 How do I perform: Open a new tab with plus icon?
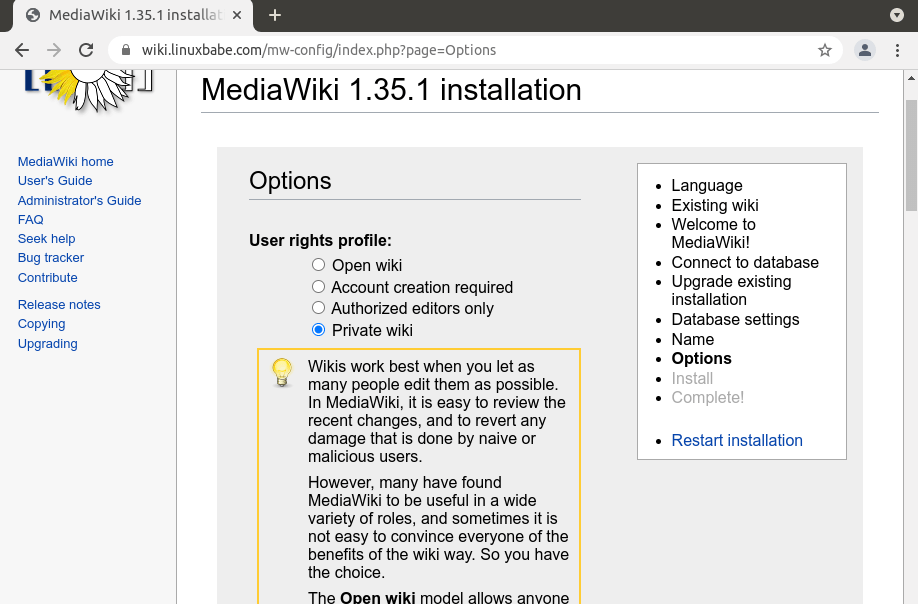click(x=275, y=15)
